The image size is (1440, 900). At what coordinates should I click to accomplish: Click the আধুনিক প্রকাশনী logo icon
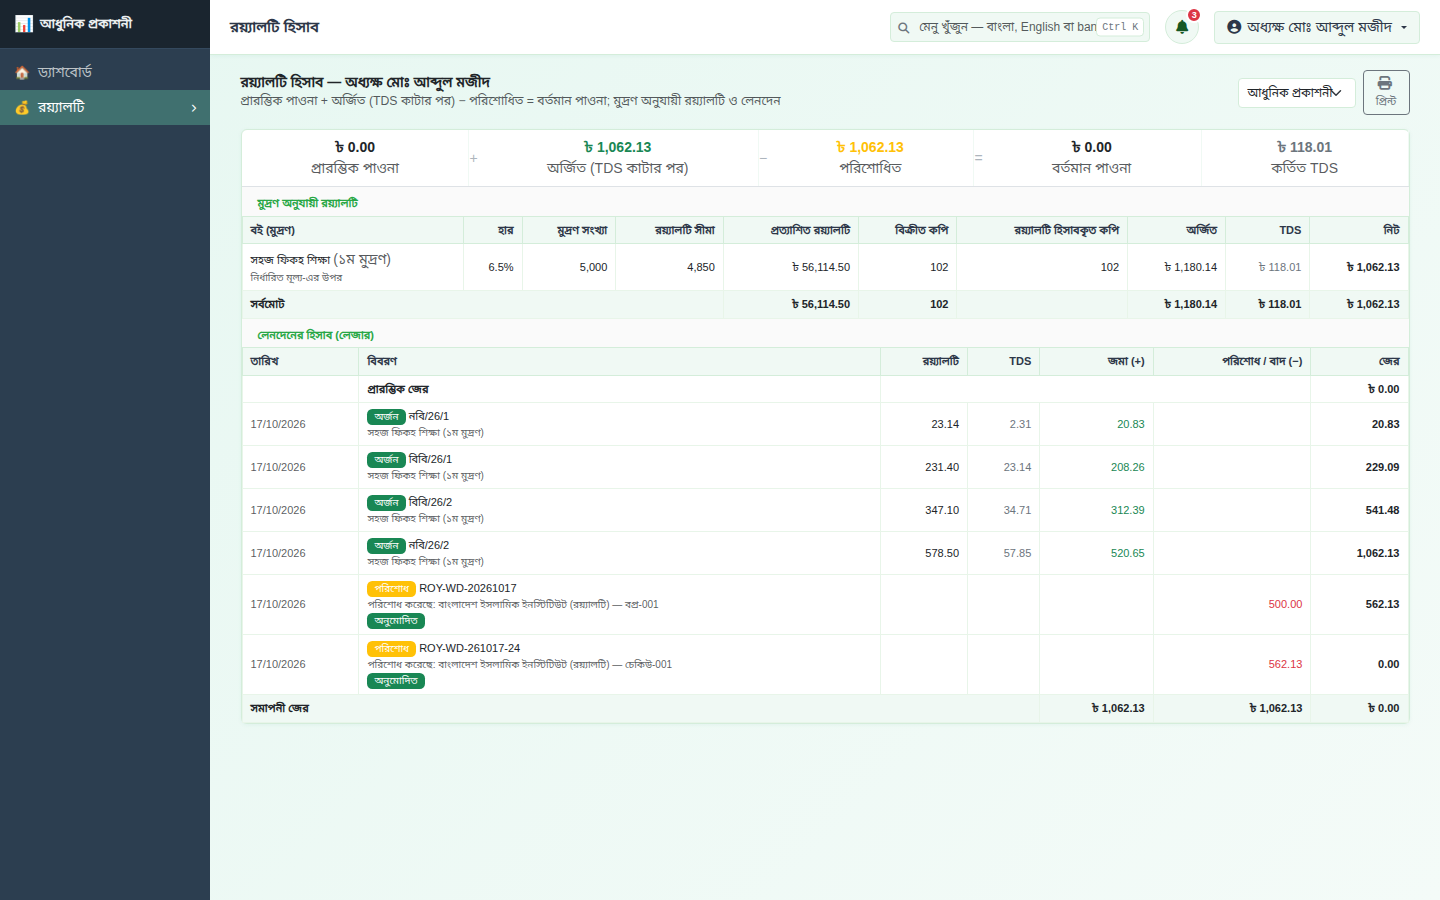pos(24,23)
